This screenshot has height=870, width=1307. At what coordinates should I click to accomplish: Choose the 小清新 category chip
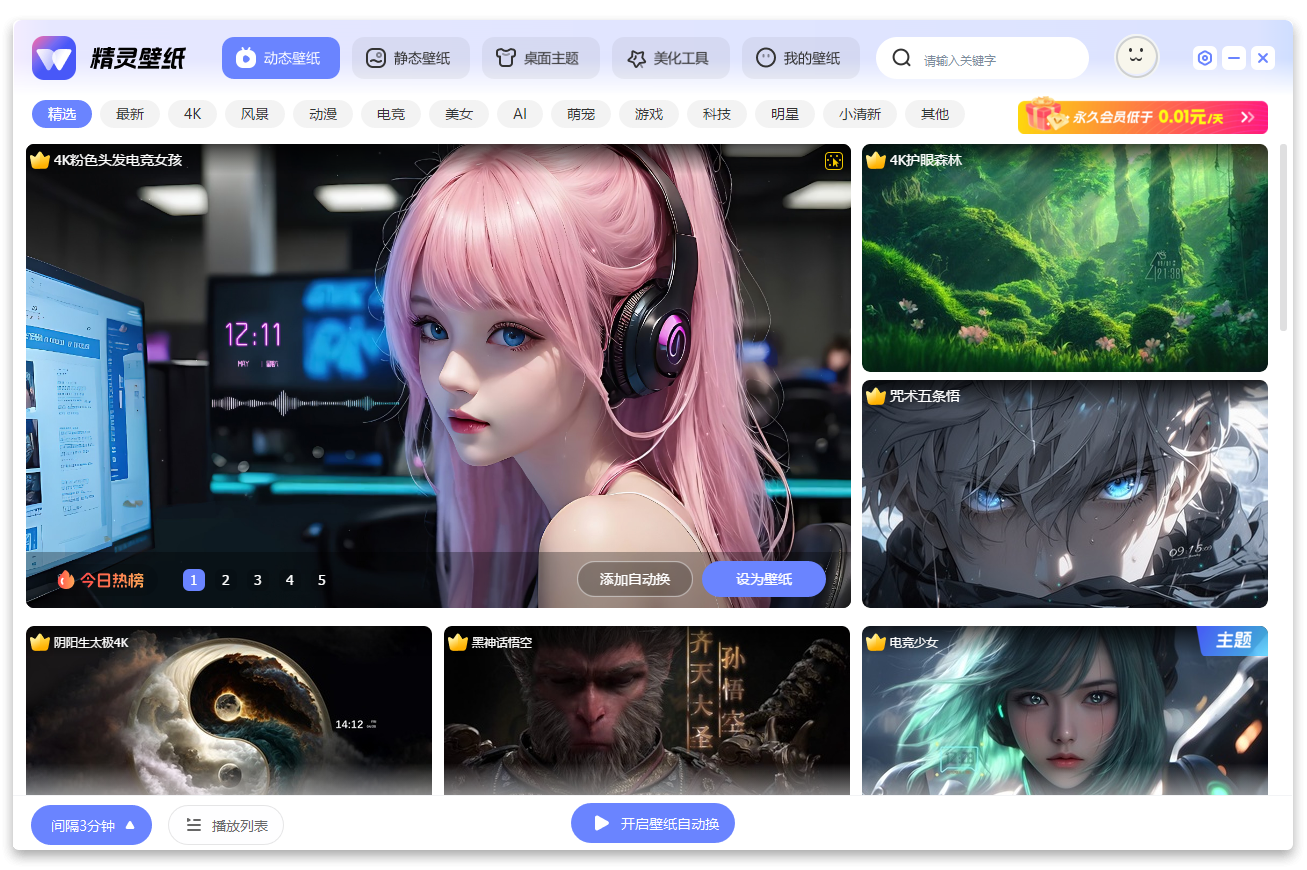point(860,114)
